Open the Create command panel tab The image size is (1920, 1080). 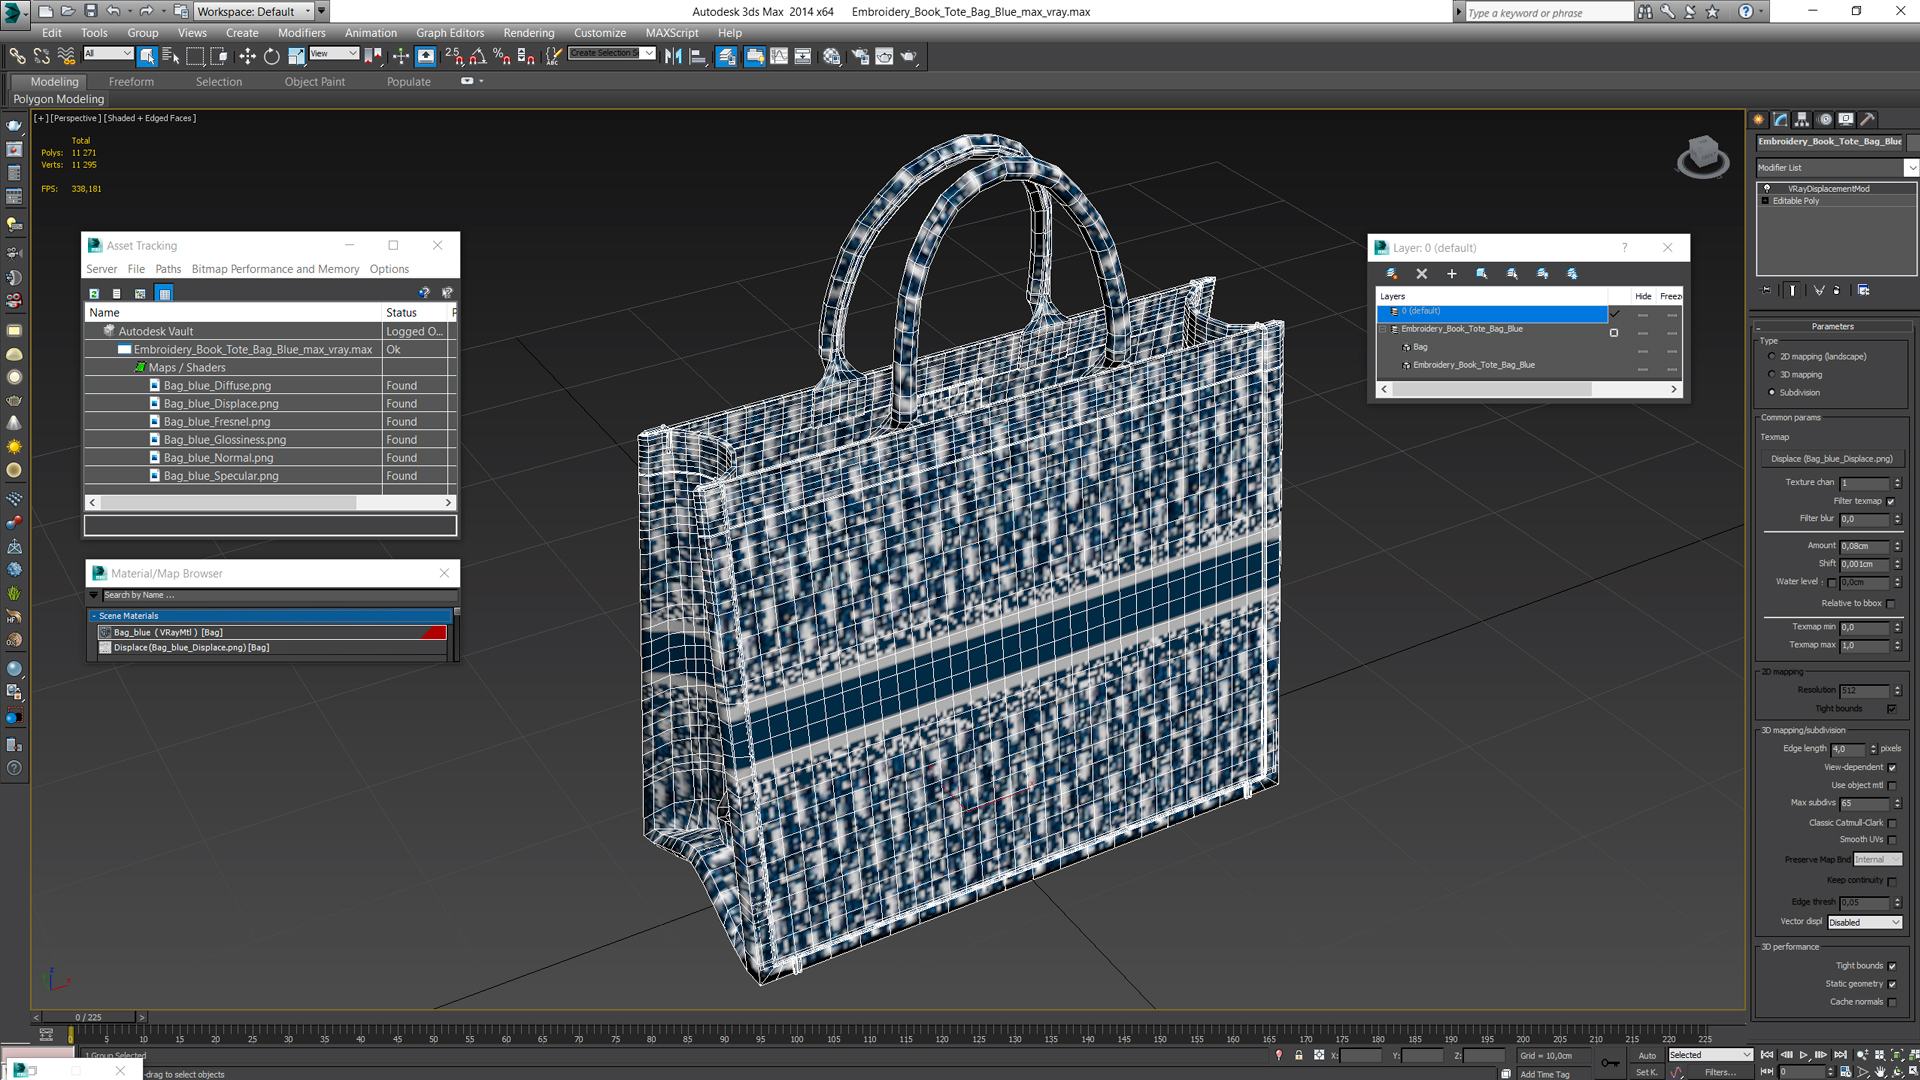(x=1759, y=119)
